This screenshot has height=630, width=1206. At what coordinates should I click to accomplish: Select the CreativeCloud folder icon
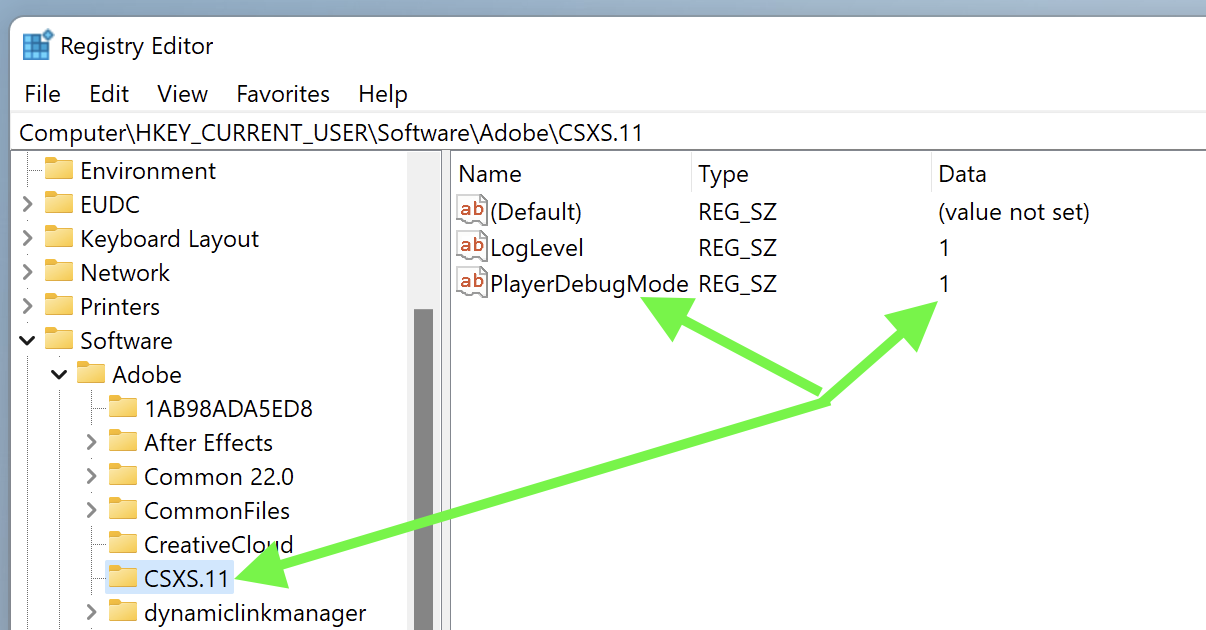point(123,544)
